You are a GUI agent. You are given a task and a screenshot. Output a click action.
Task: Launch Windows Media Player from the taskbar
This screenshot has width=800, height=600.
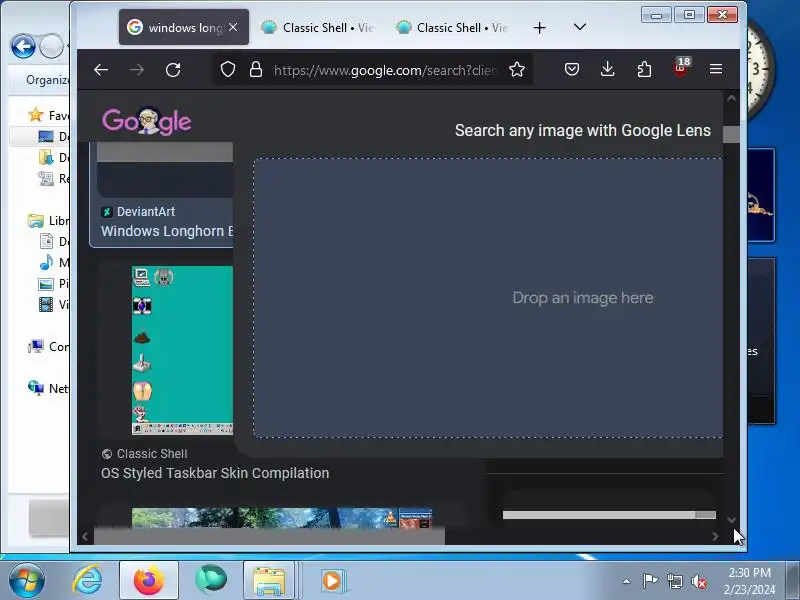click(333, 581)
